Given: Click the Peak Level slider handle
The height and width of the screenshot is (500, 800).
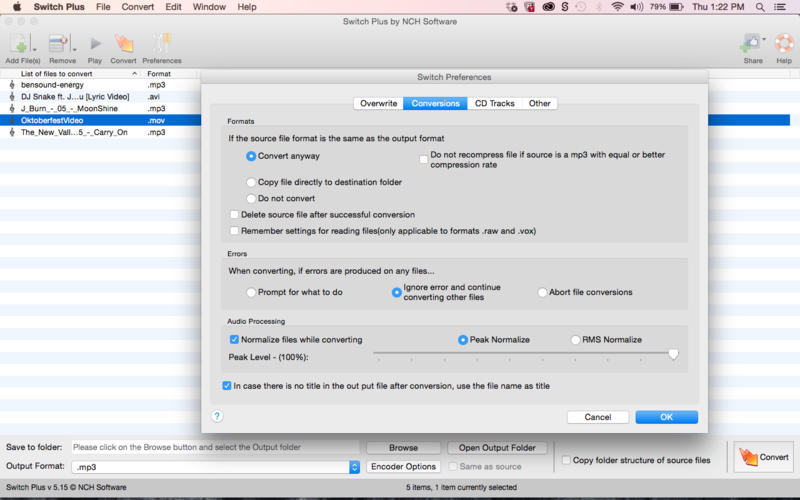Looking at the screenshot, I should 673,354.
